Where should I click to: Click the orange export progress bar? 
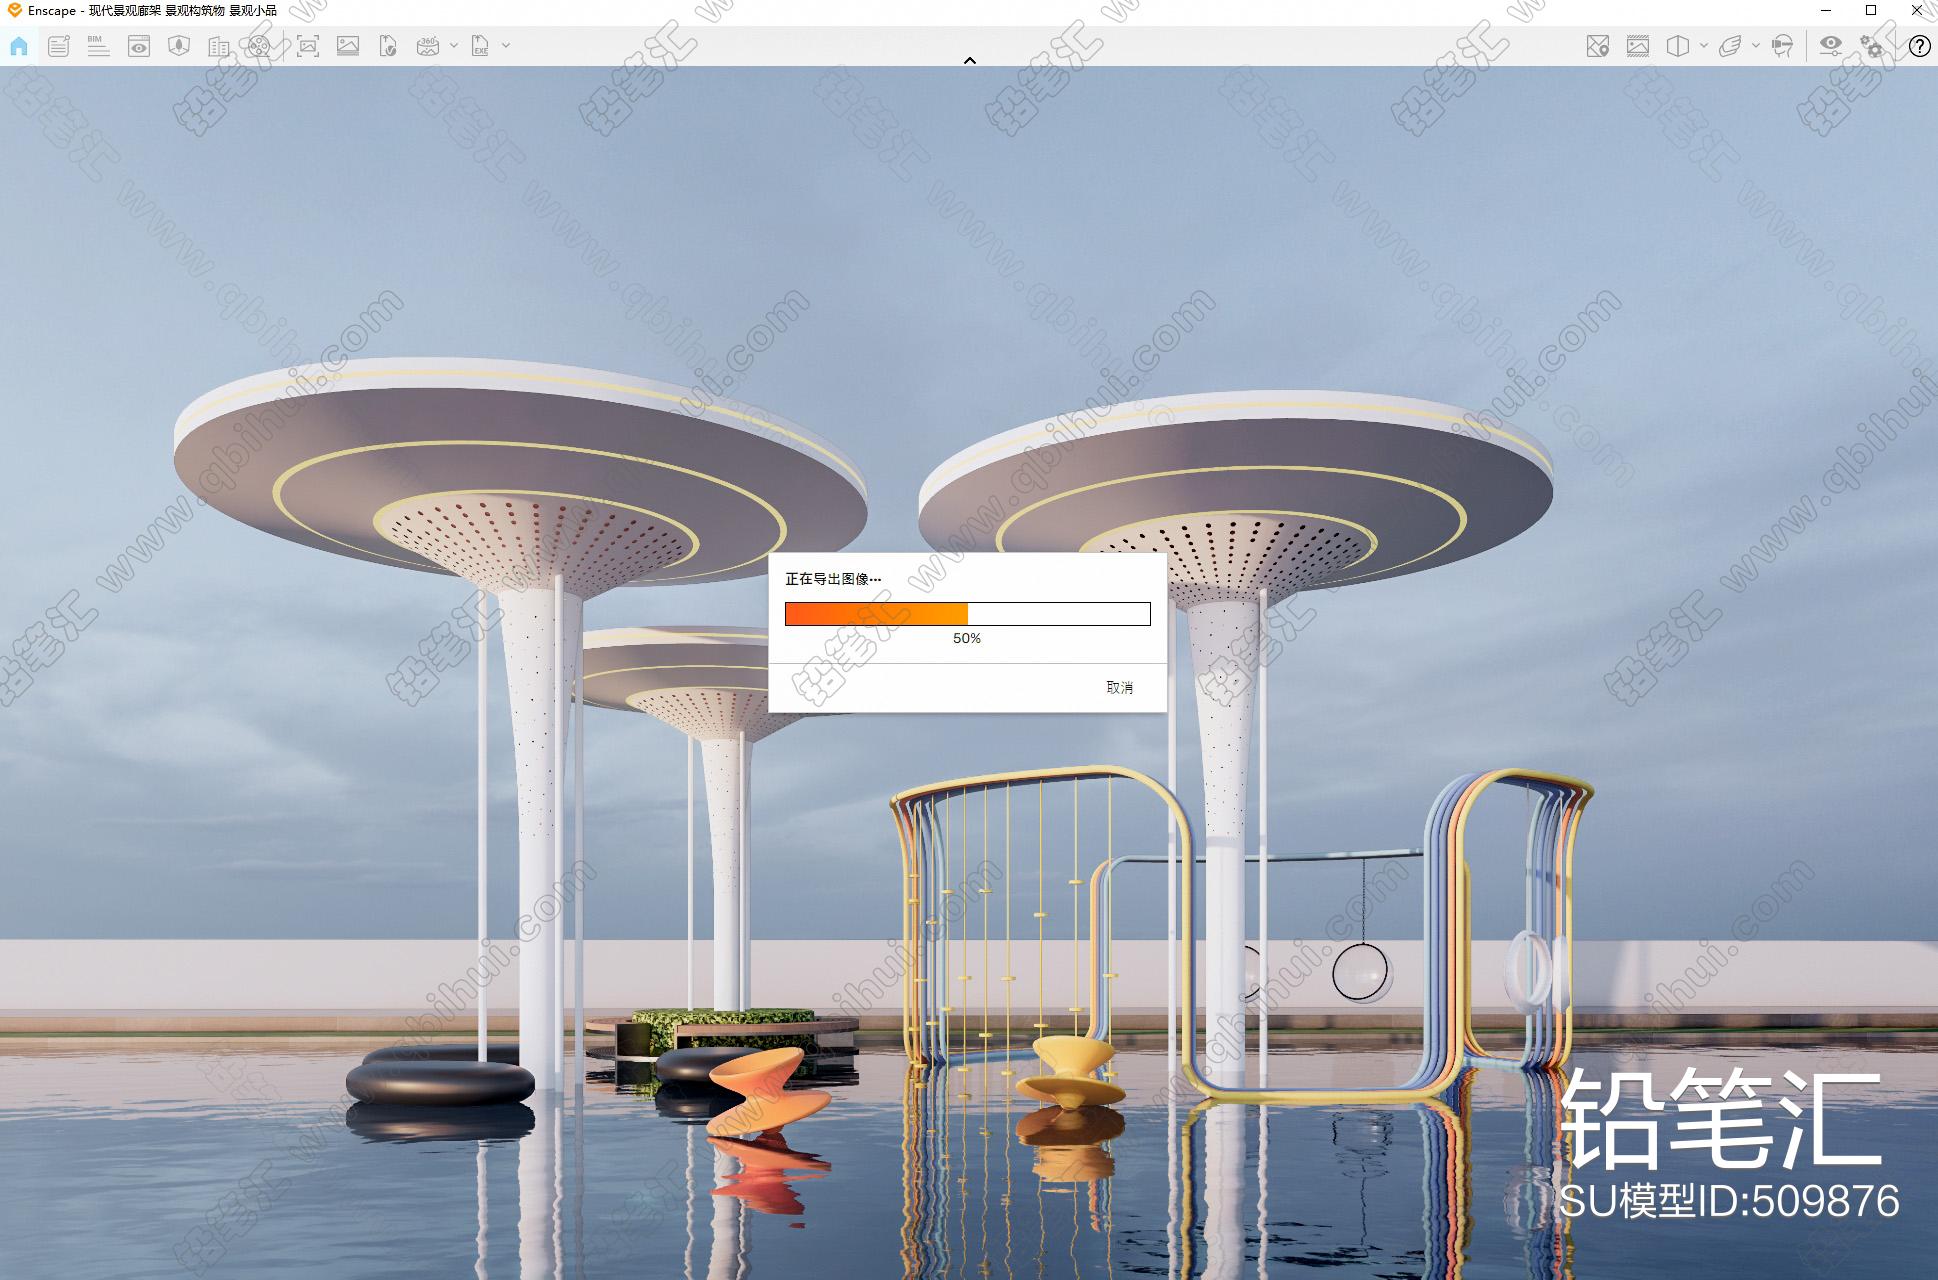pyautogui.click(x=967, y=614)
